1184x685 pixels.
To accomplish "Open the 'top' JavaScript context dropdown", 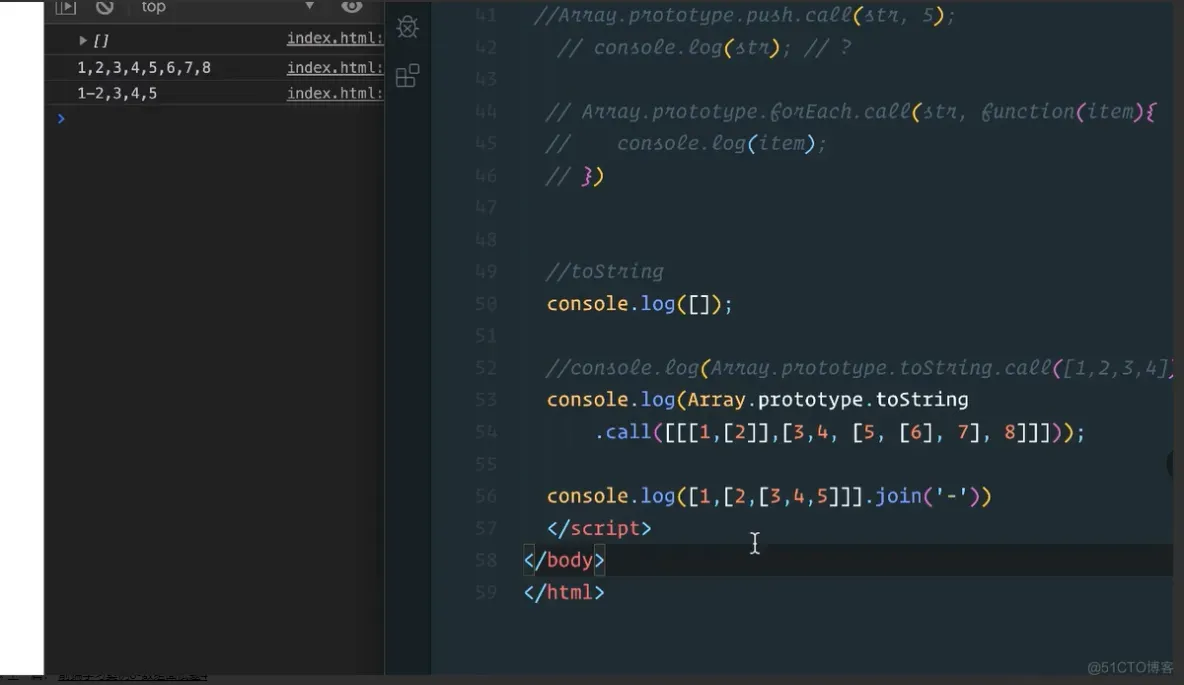I will pos(227,7).
